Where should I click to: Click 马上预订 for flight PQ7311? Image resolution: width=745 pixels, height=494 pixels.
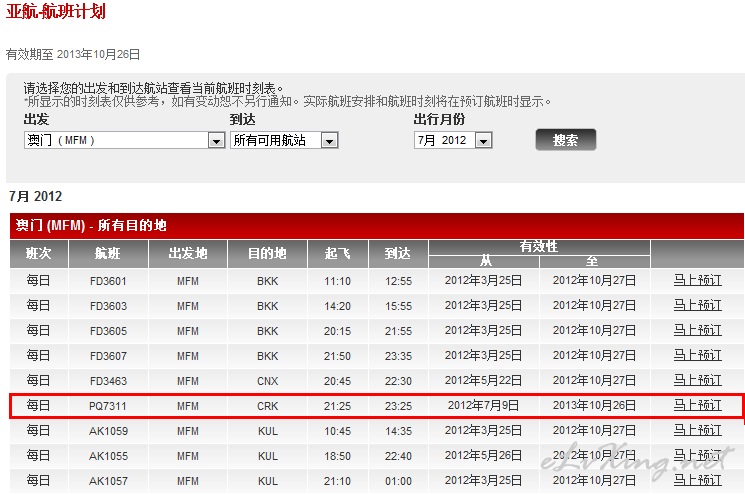point(697,406)
